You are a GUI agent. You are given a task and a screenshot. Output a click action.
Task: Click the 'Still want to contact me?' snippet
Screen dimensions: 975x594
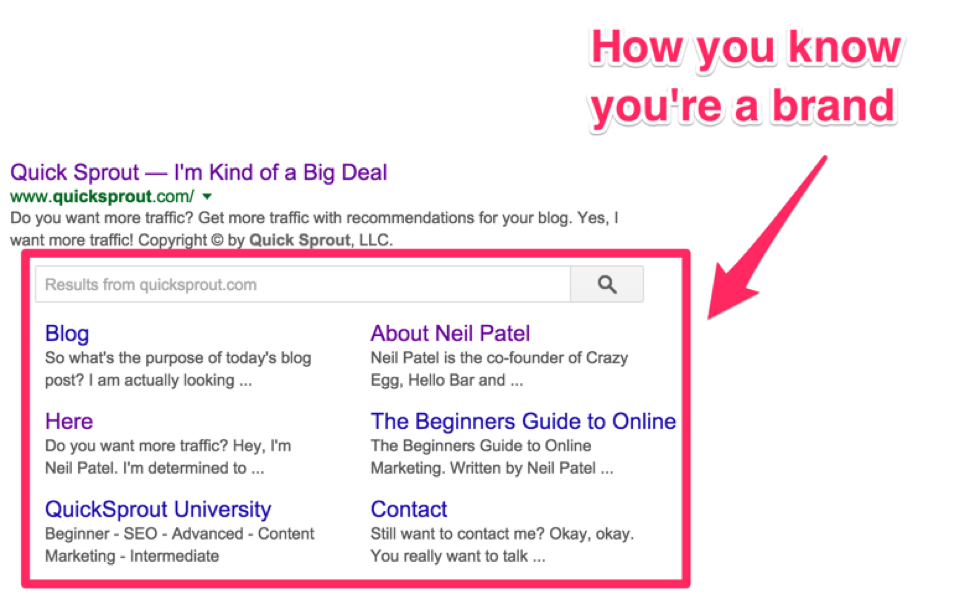tap(502, 545)
